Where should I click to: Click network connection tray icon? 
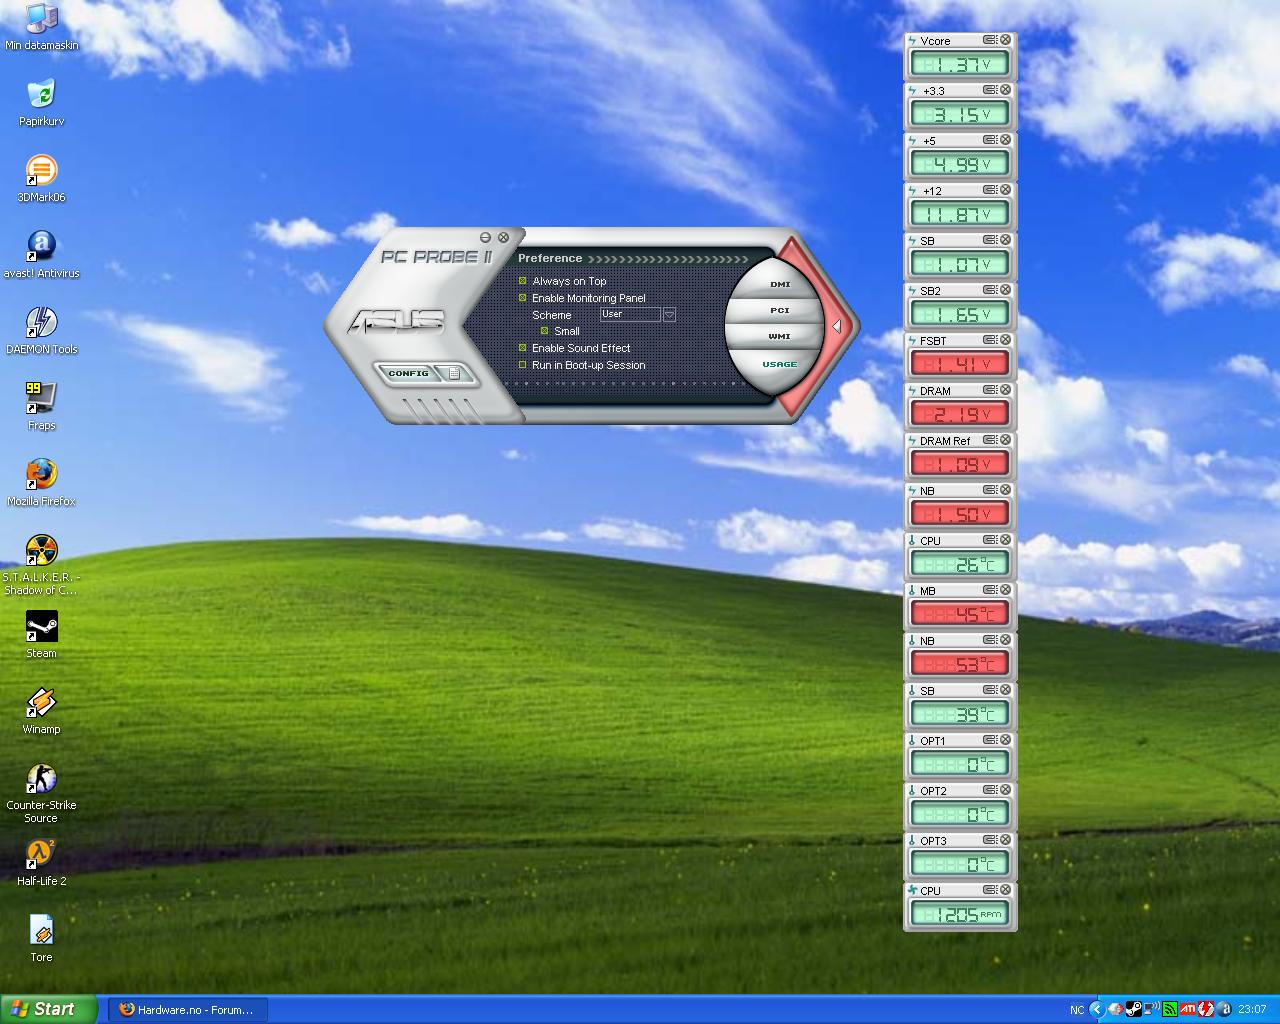point(1152,1009)
